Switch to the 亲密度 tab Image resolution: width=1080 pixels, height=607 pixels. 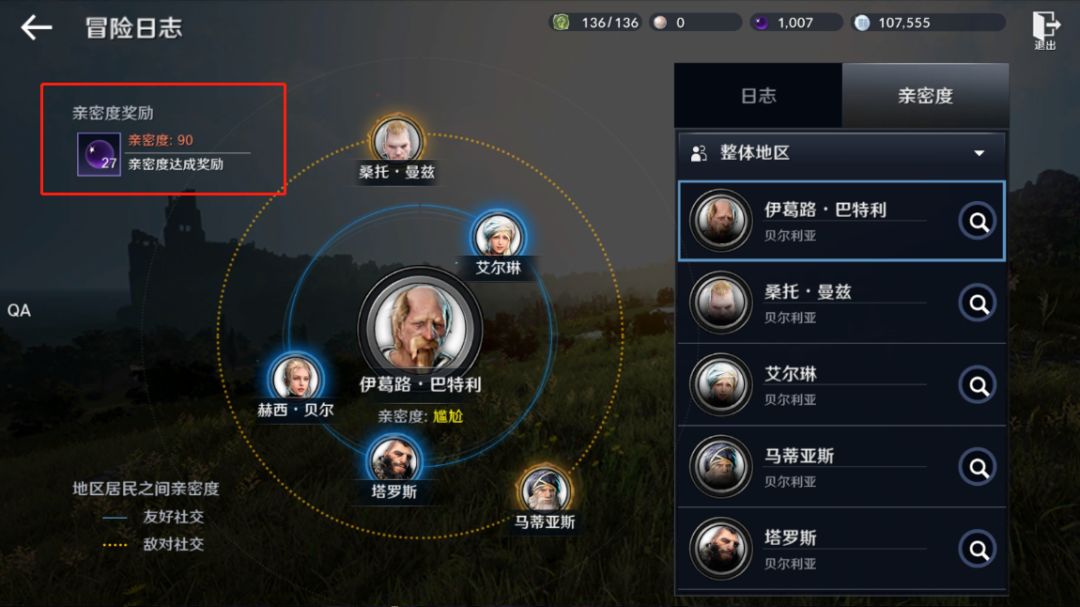pos(925,96)
